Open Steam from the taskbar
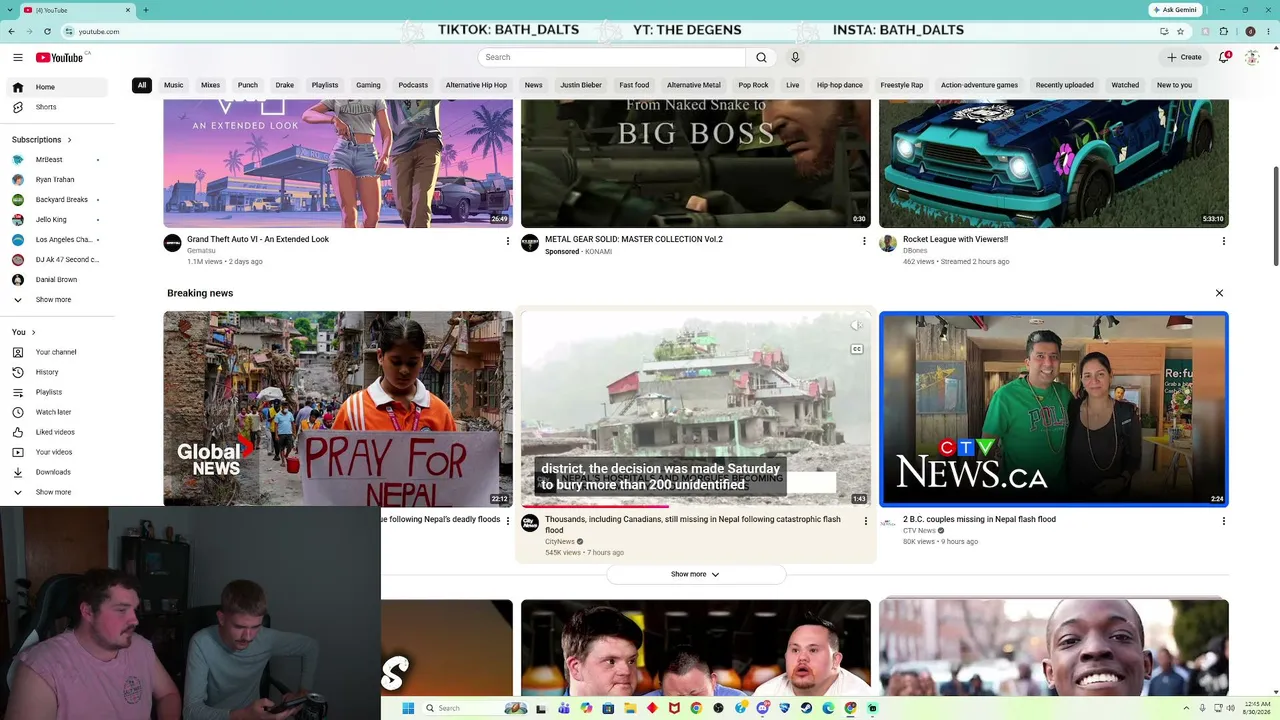Viewport: 1280px width, 720px height. (x=806, y=708)
